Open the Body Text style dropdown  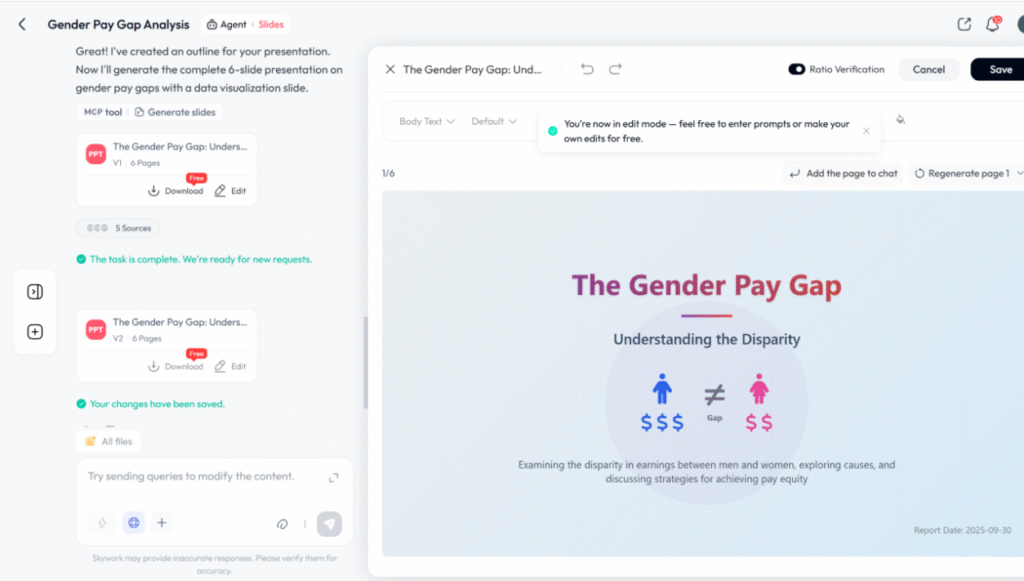[427, 121]
